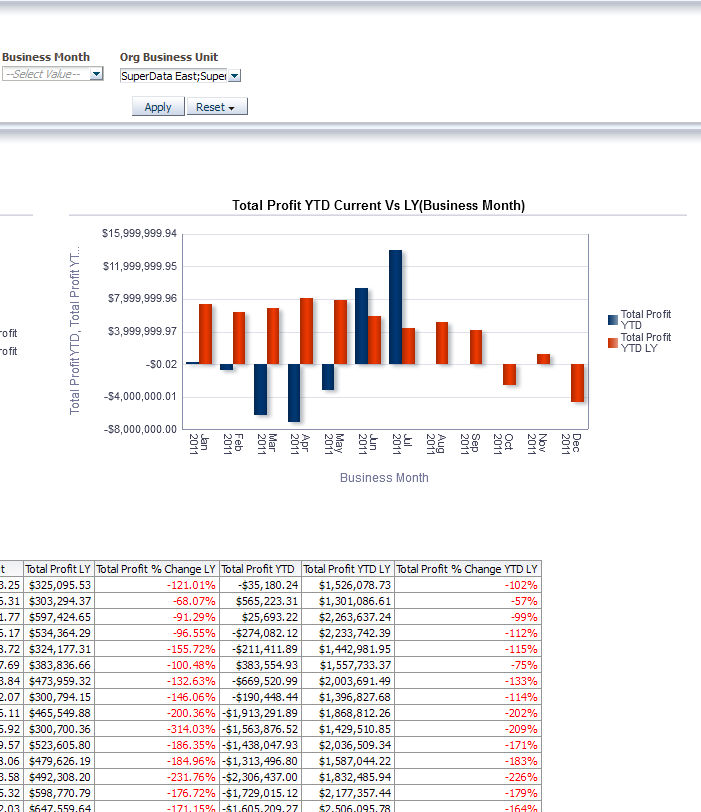701x812 pixels.
Task: Click the Total Profit % Change YTD LY header
Action: tap(467, 569)
